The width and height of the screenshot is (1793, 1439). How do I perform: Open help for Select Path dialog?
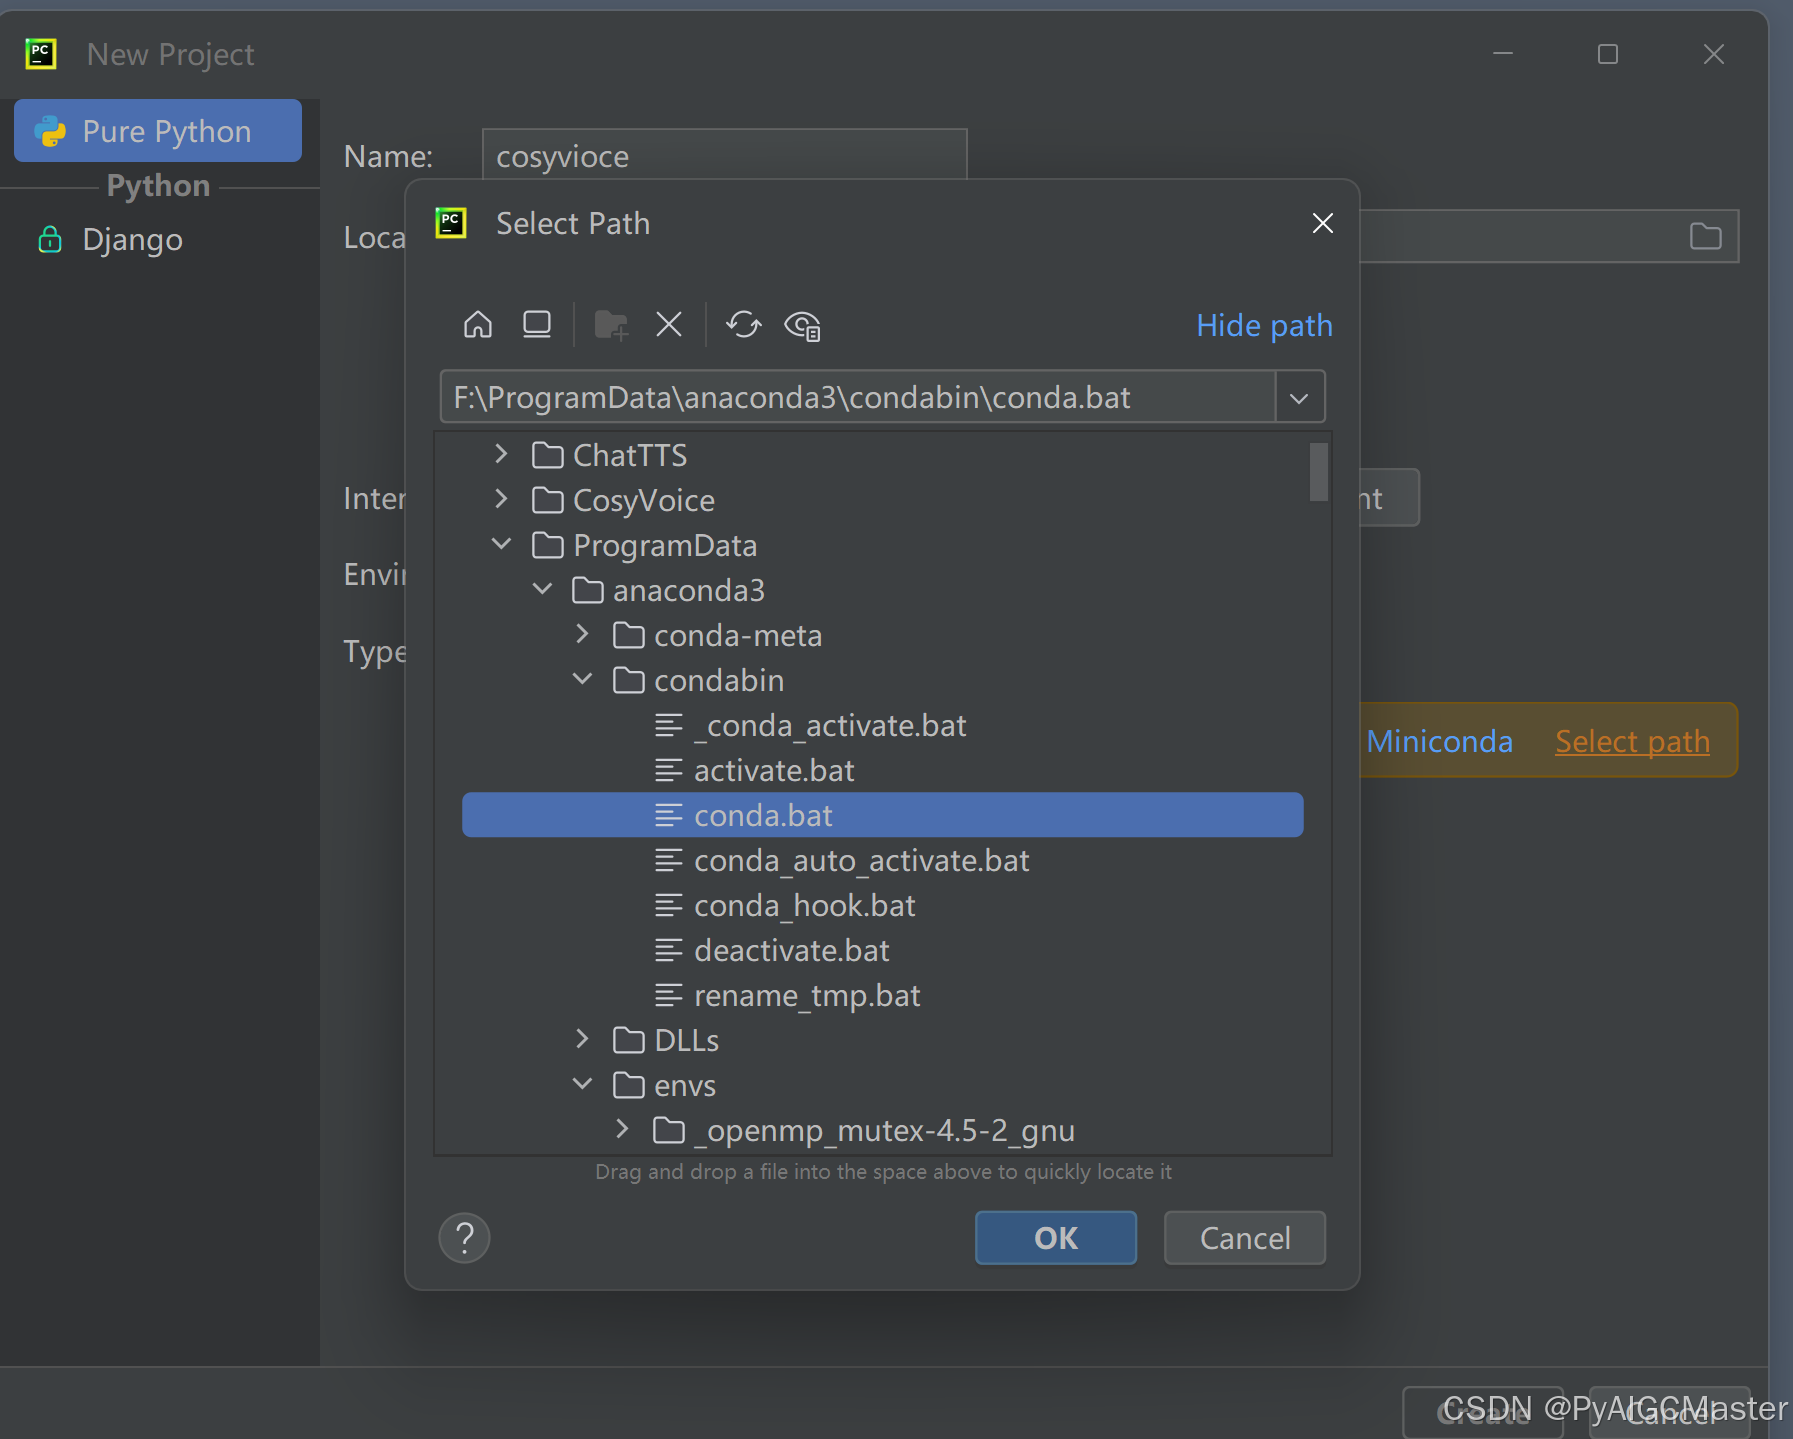click(x=465, y=1238)
